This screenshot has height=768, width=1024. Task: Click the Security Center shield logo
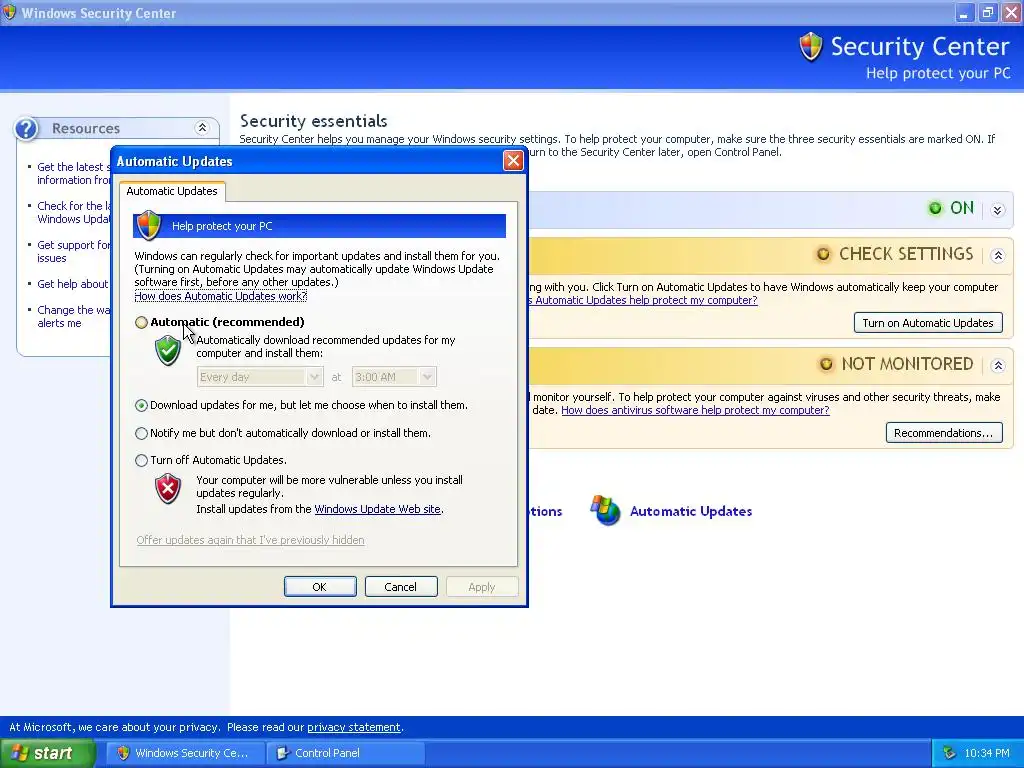(x=810, y=47)
